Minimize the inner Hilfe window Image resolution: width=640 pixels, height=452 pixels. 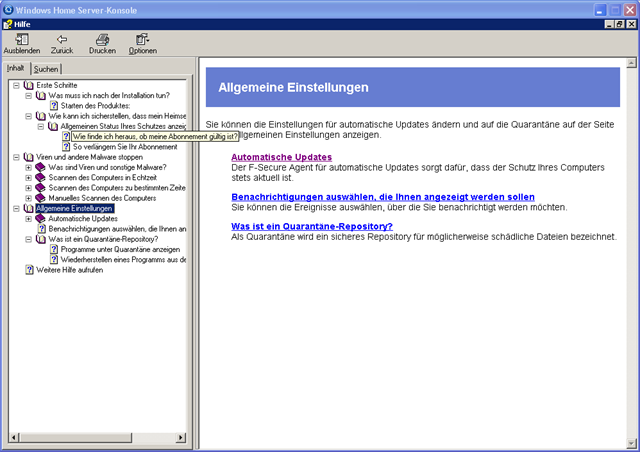pos(609,24)
